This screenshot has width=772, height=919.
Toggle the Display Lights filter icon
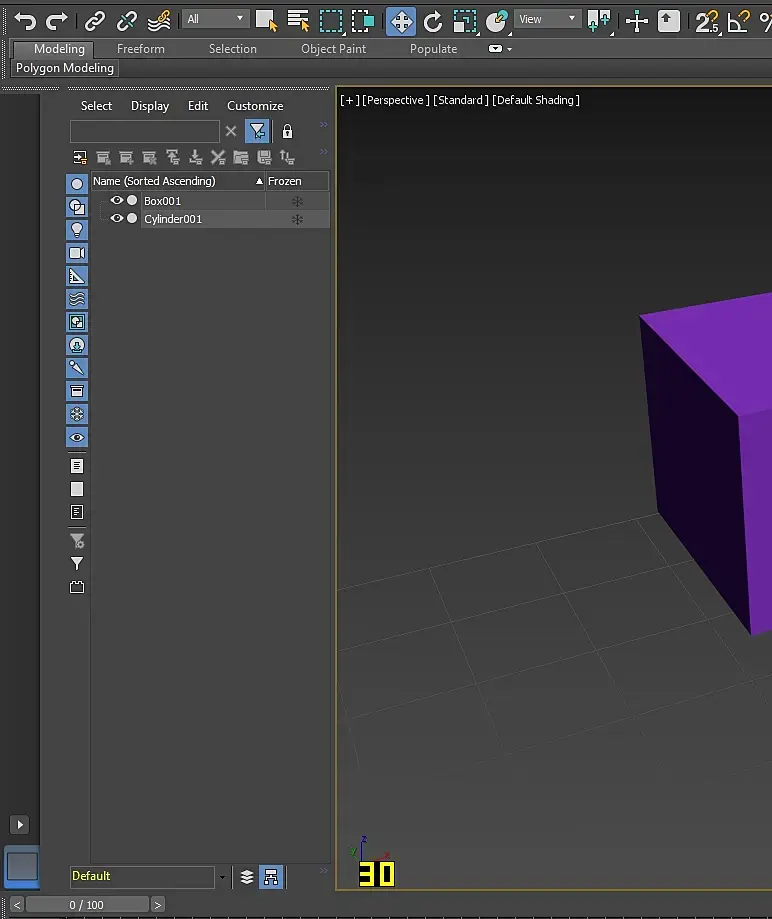pos(77,230)
